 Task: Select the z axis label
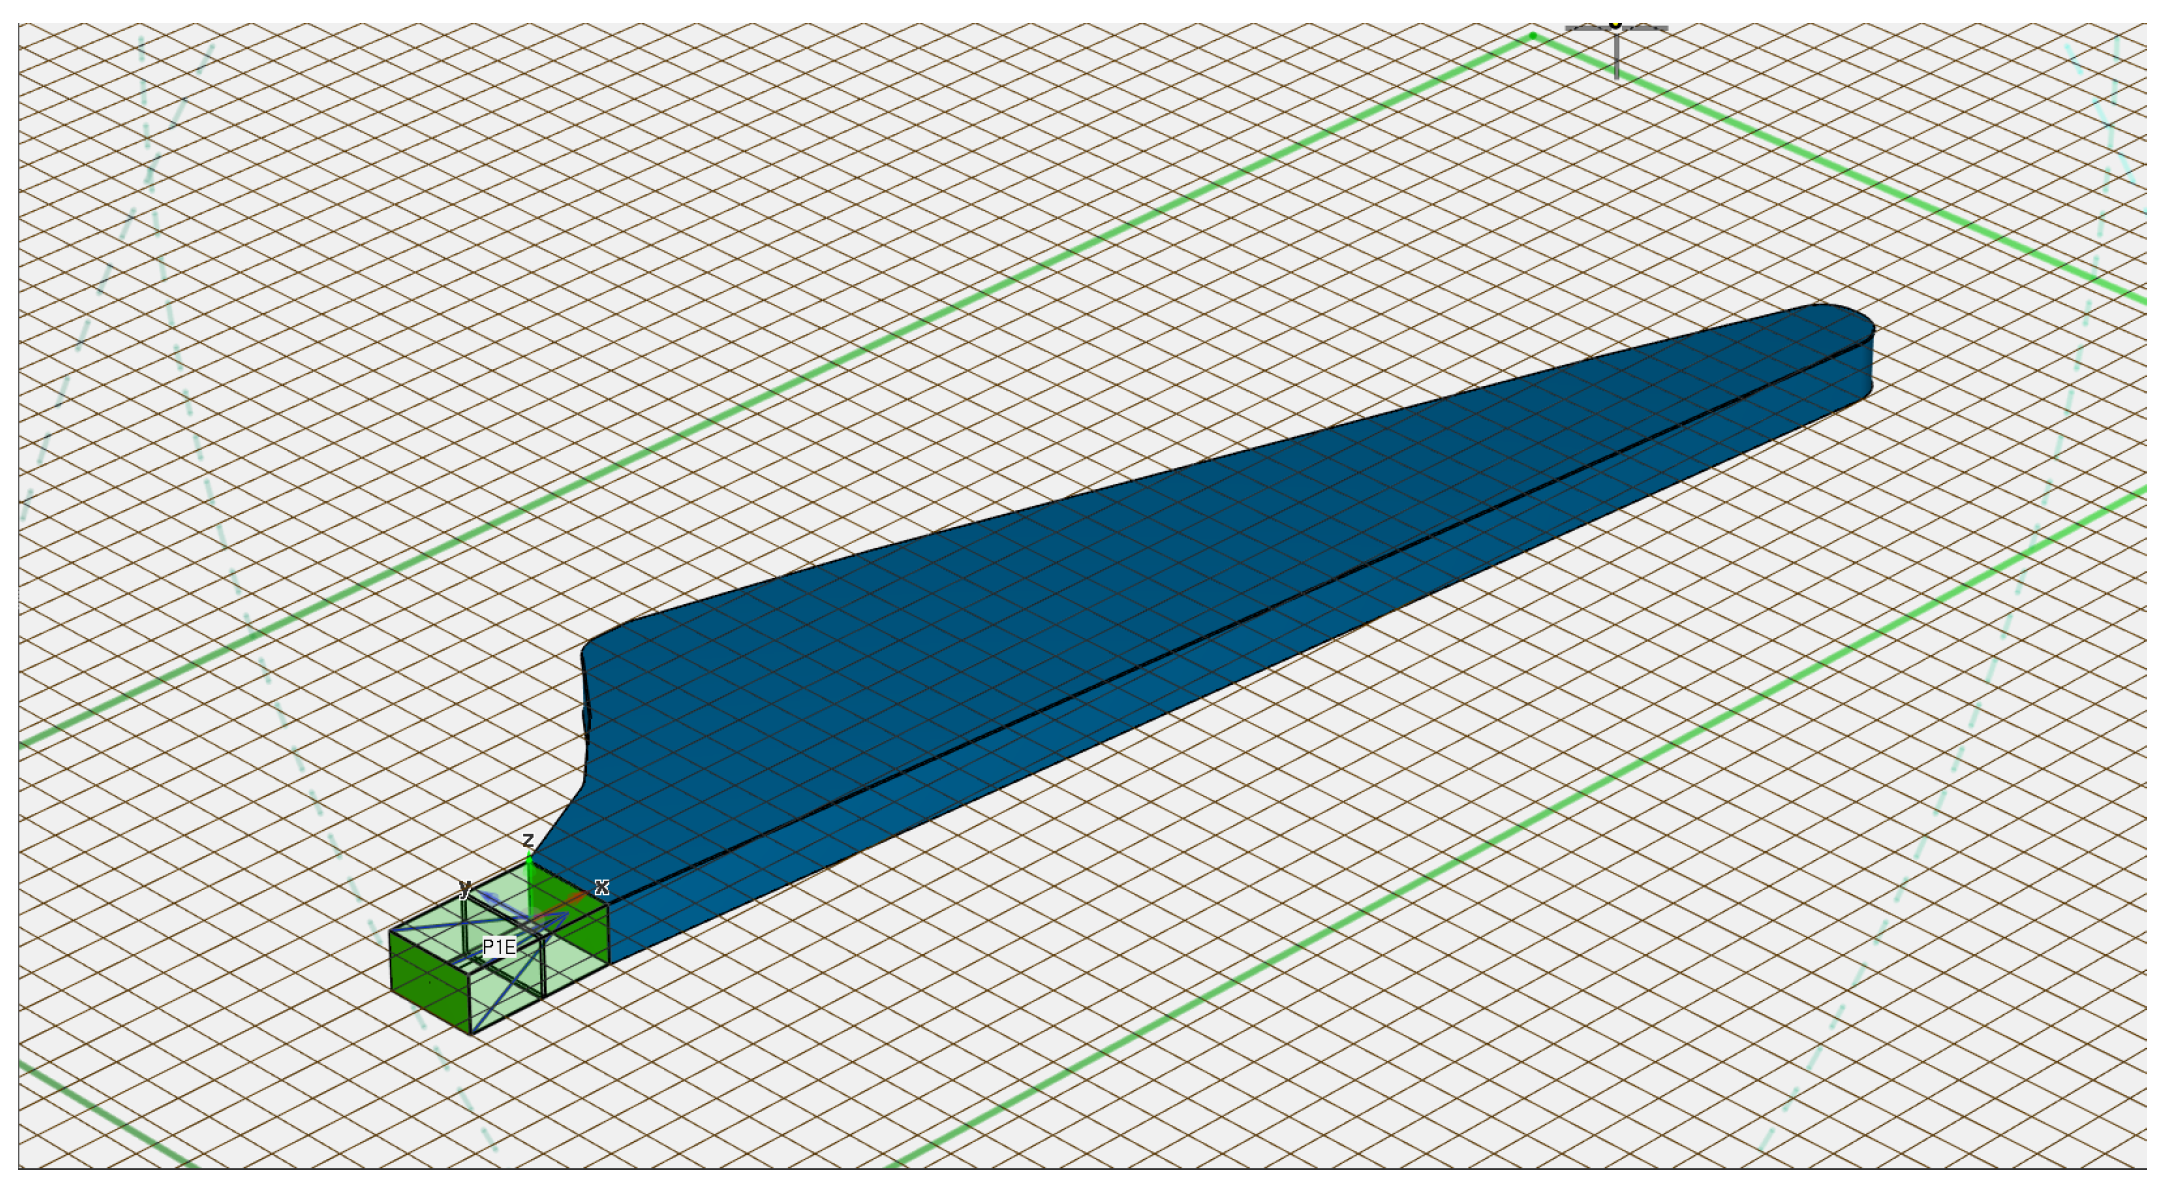click(x=528, y=840)
